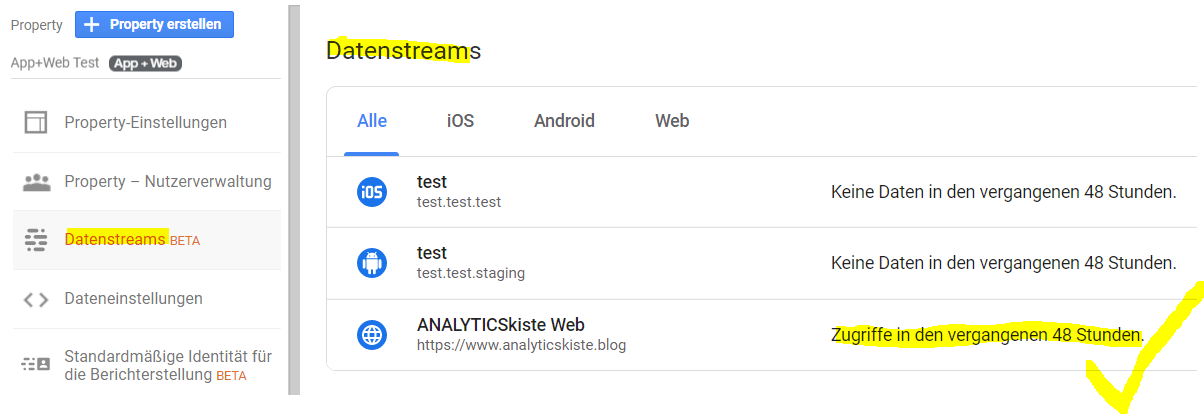The width and height of the screenshot is (1204, 414).
Task: Click the Standardmäßige Identität icon
Action: click(x=36, y=365)
